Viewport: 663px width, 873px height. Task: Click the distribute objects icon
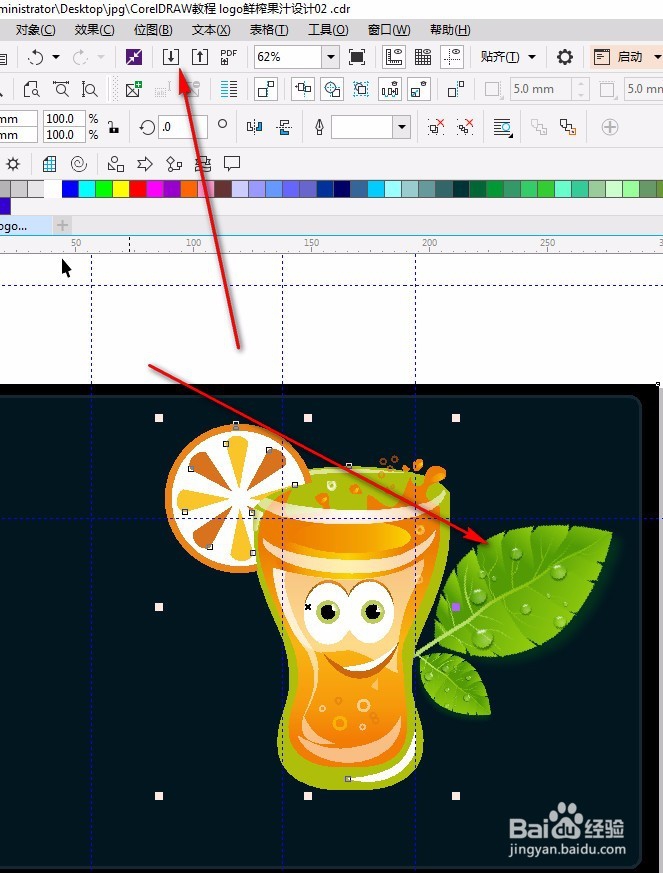(x=390, y=89)
